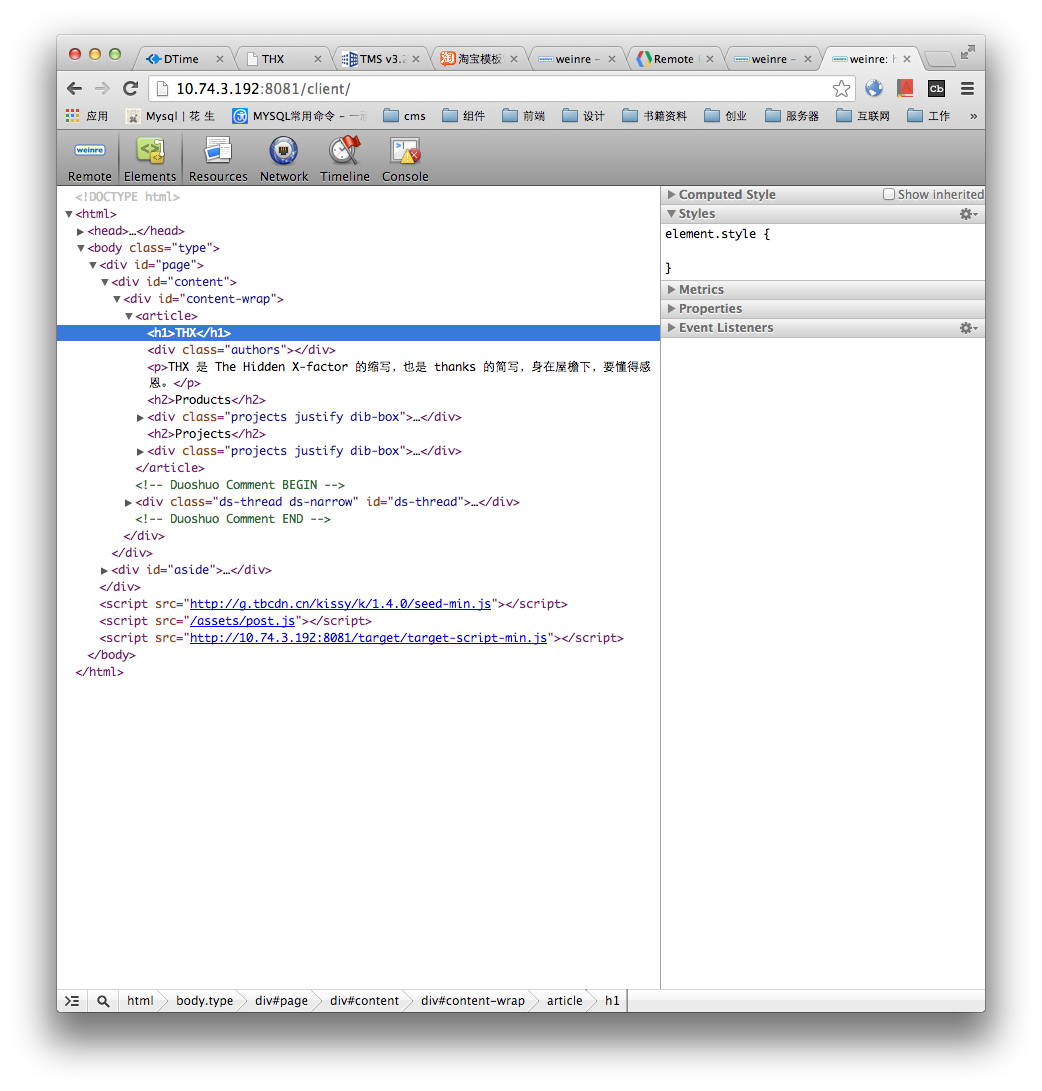Open the cms bookmarks folder

click(x=404, y=116)
